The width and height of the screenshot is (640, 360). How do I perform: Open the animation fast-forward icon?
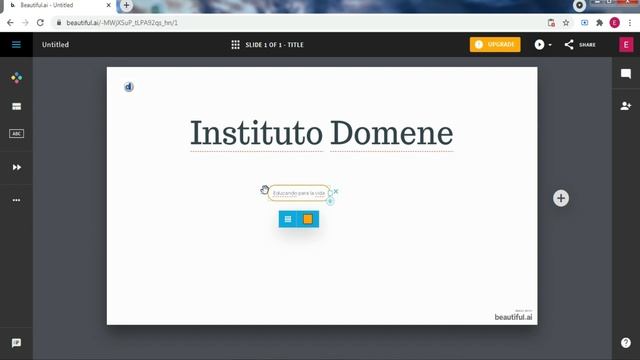point(16,167)
